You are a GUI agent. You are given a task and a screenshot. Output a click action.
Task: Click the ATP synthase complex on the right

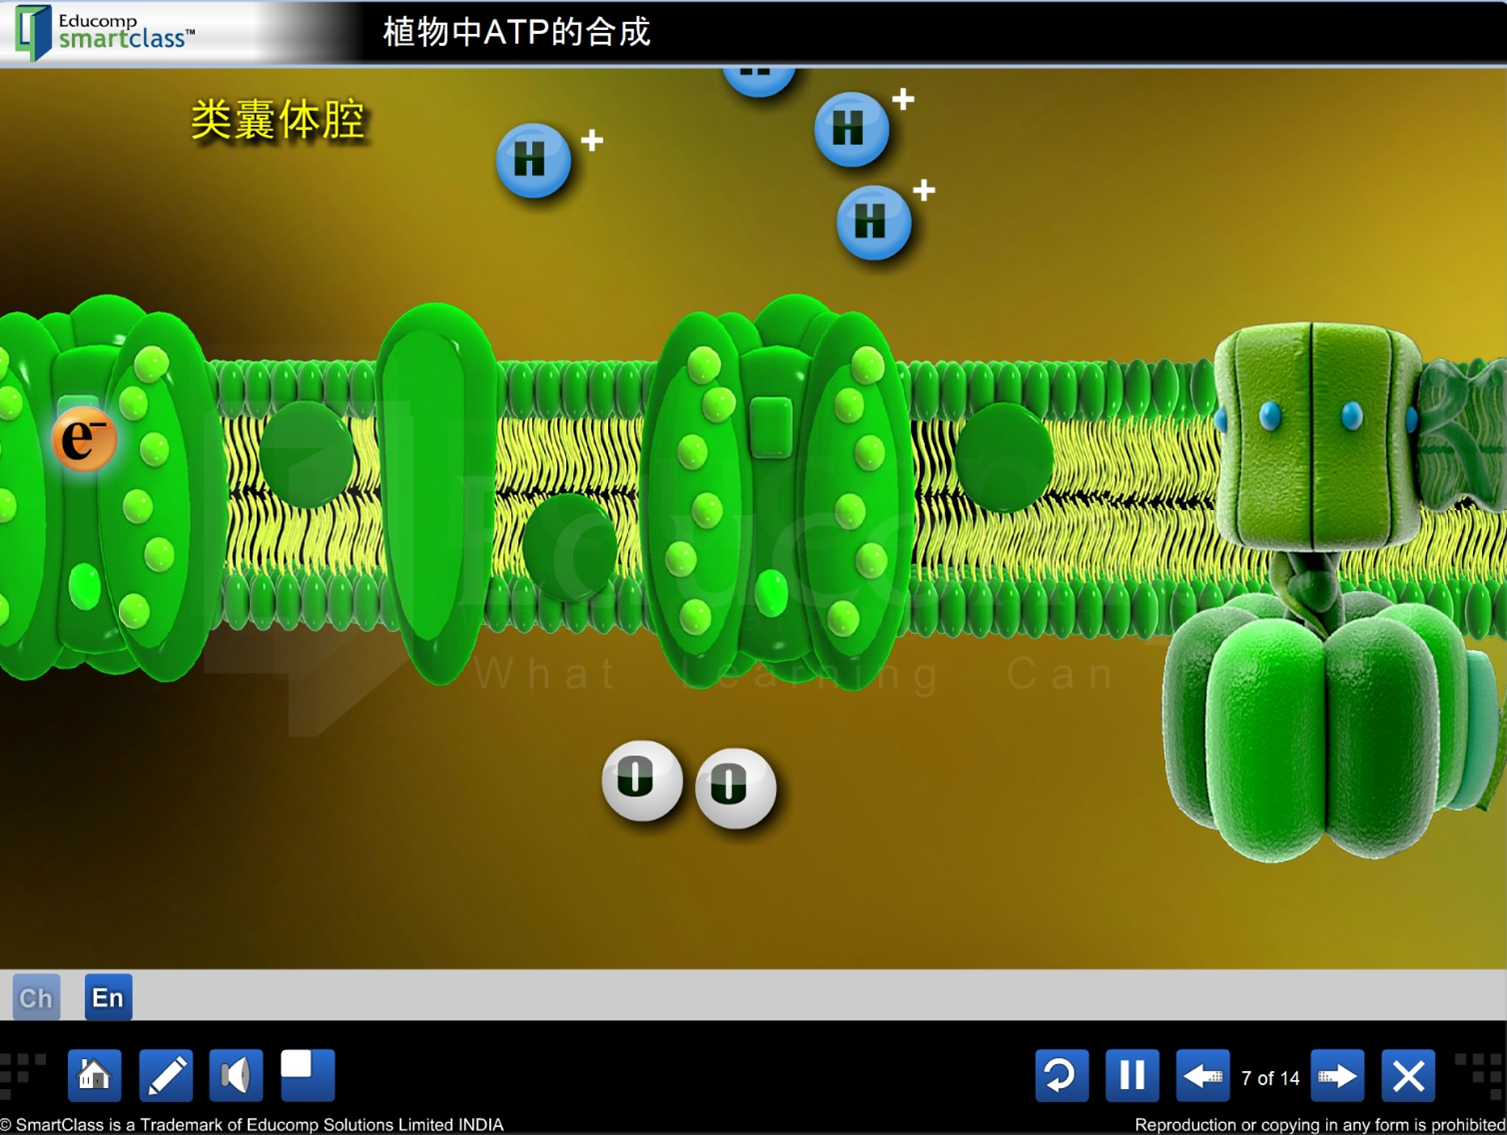click(x=1320, y=590)
